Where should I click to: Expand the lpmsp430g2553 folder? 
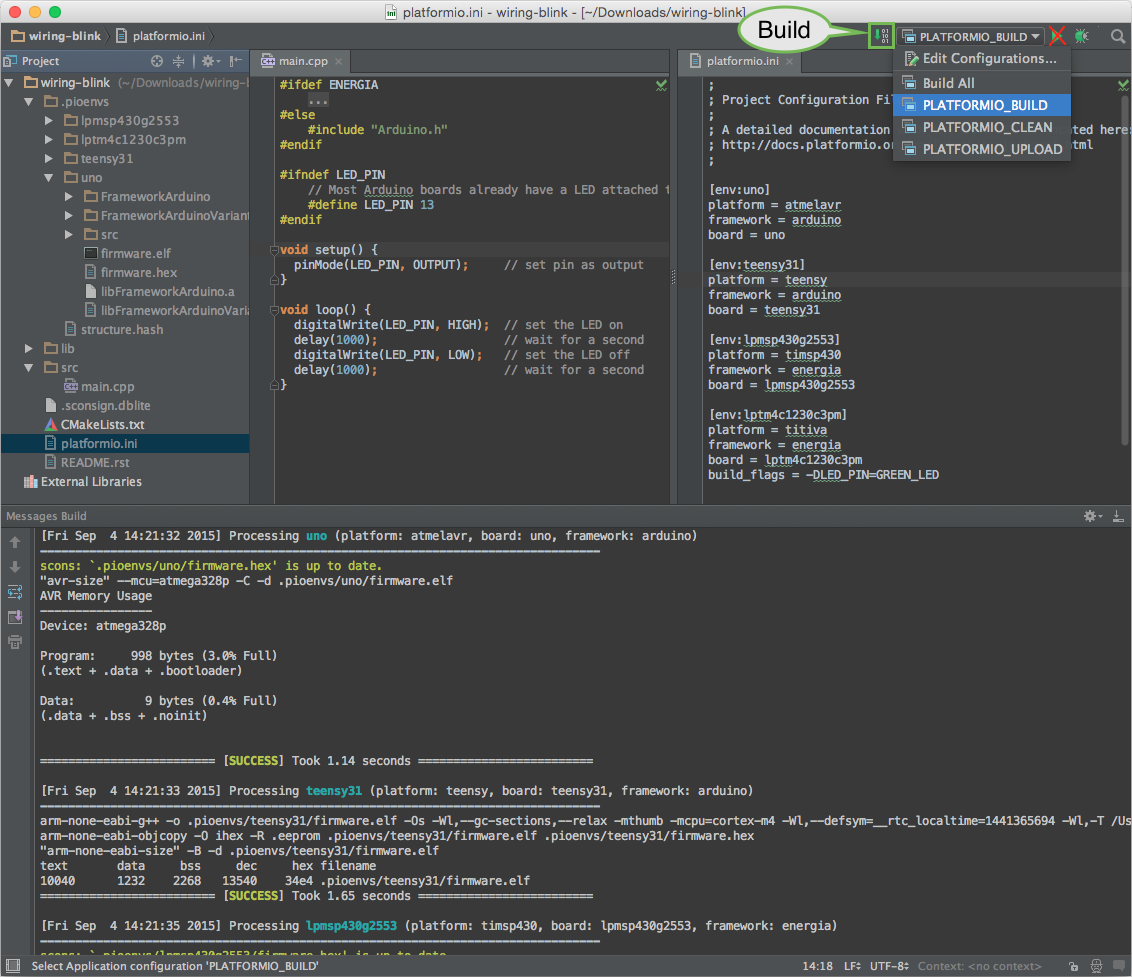48,121
